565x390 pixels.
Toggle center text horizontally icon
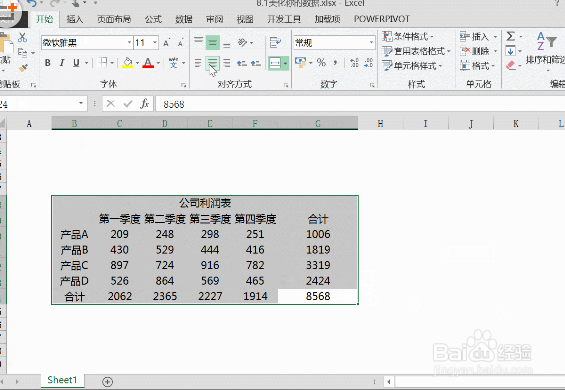click(x=213, y=63)
